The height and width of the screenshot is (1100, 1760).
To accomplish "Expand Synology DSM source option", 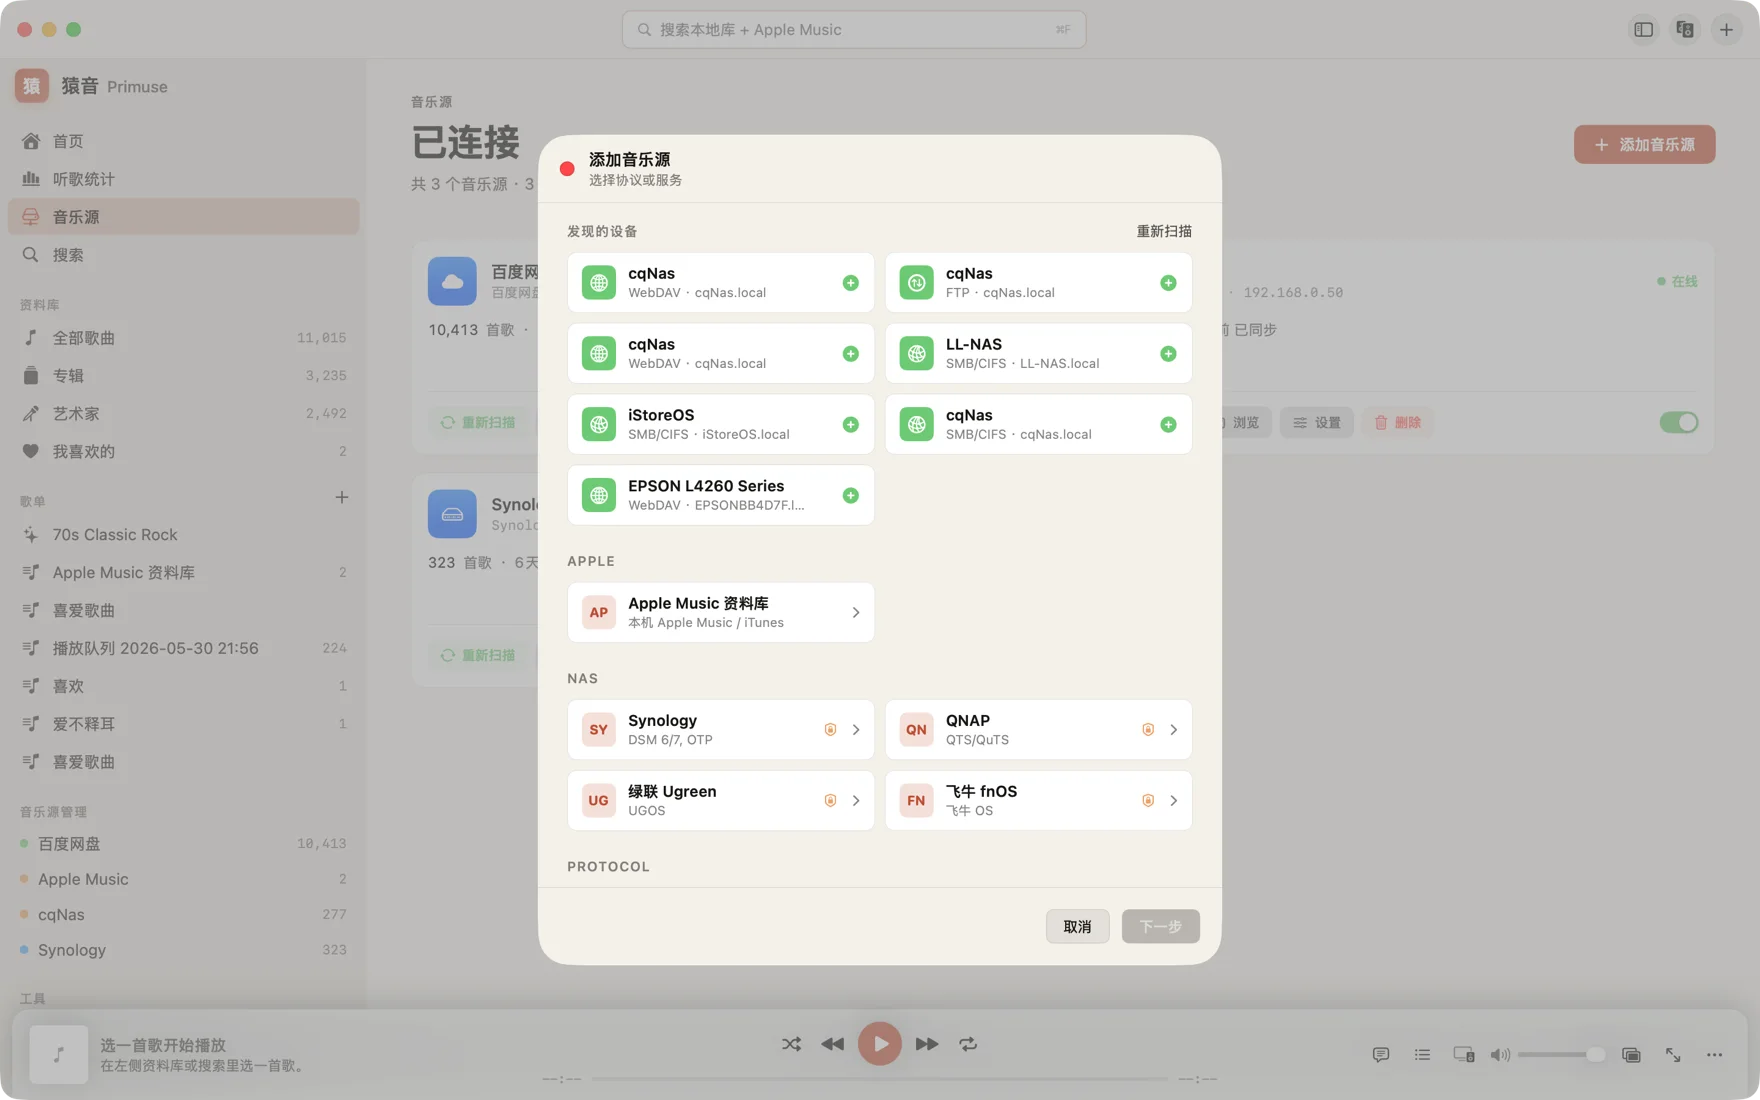I will click(x=721, y=730).
